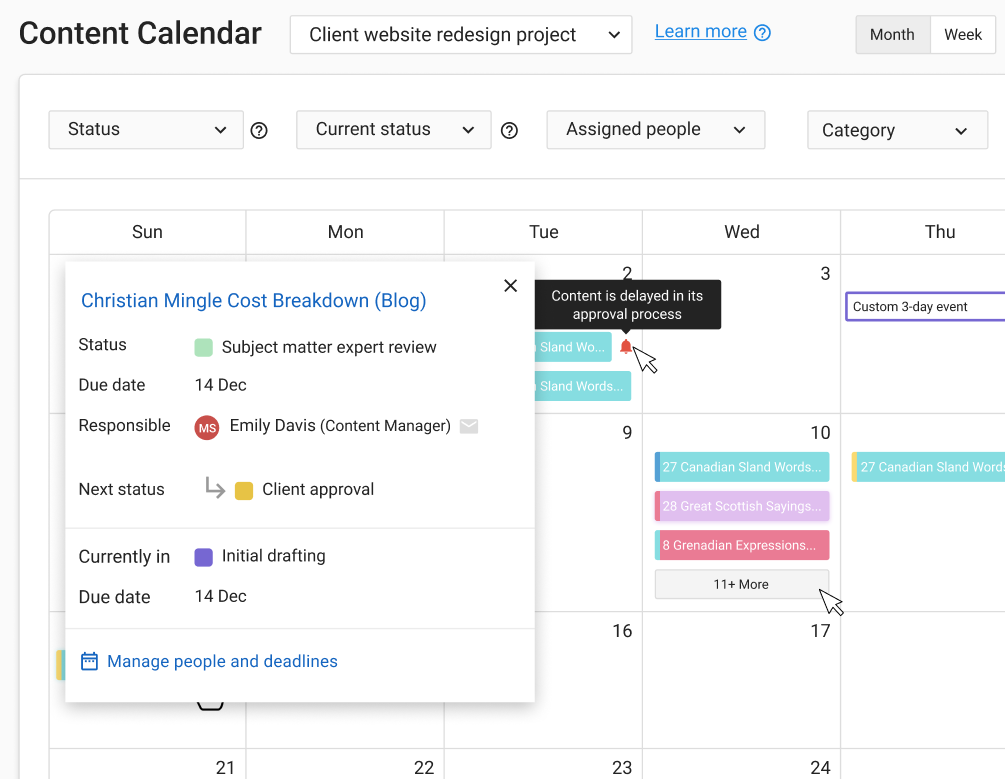Image resolution: width=1005 pixels, height=779 pixels.
Task: Click Subject matter expert review status text
Action: [329, 347]
